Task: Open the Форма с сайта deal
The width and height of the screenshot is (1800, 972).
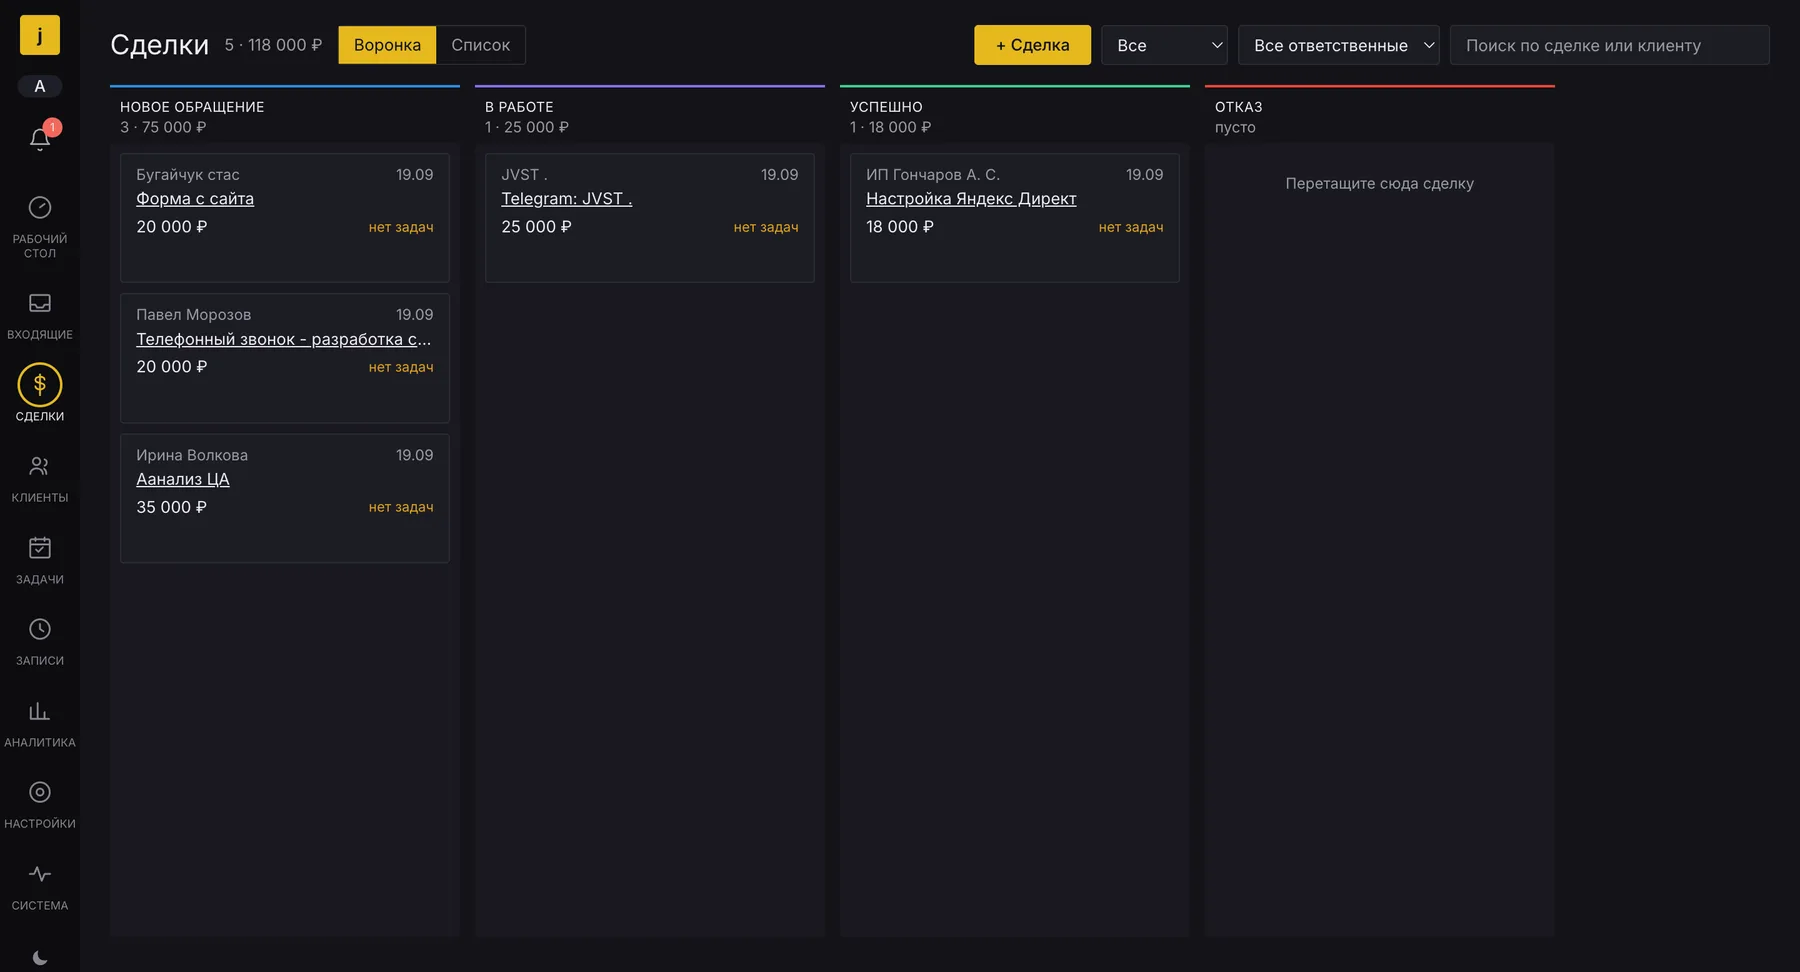Action: (195, 199)
